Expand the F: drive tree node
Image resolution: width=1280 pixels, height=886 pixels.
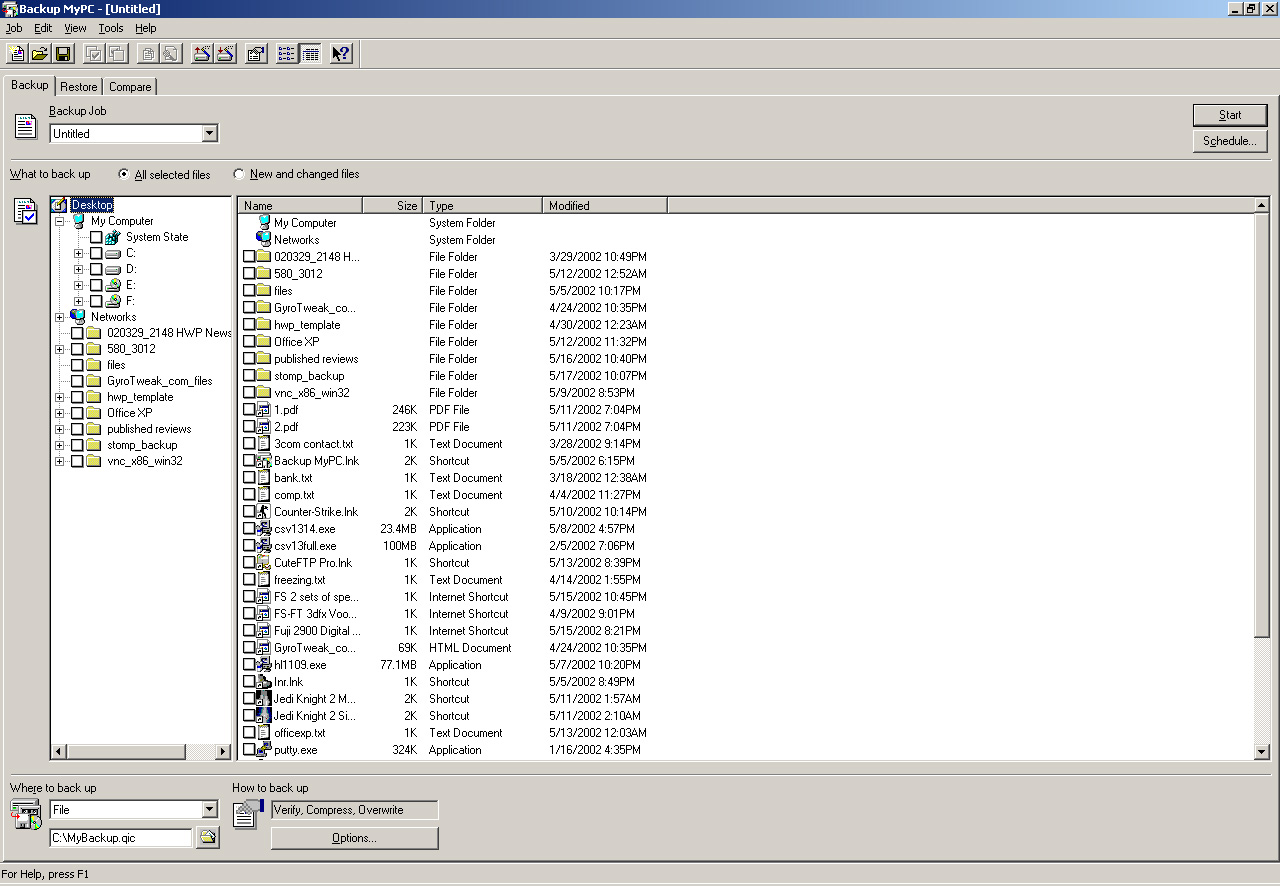tap(79, 301)
